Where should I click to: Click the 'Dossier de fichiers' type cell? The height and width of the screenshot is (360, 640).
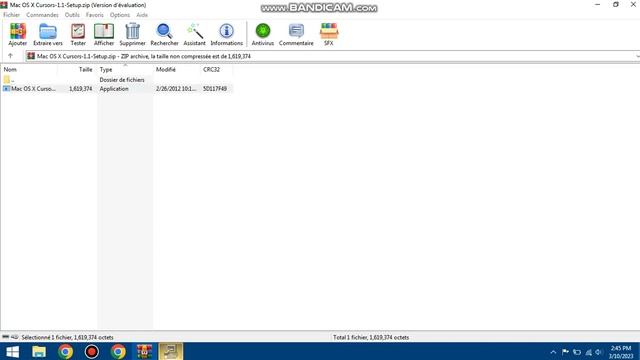(x=122, y=80)
